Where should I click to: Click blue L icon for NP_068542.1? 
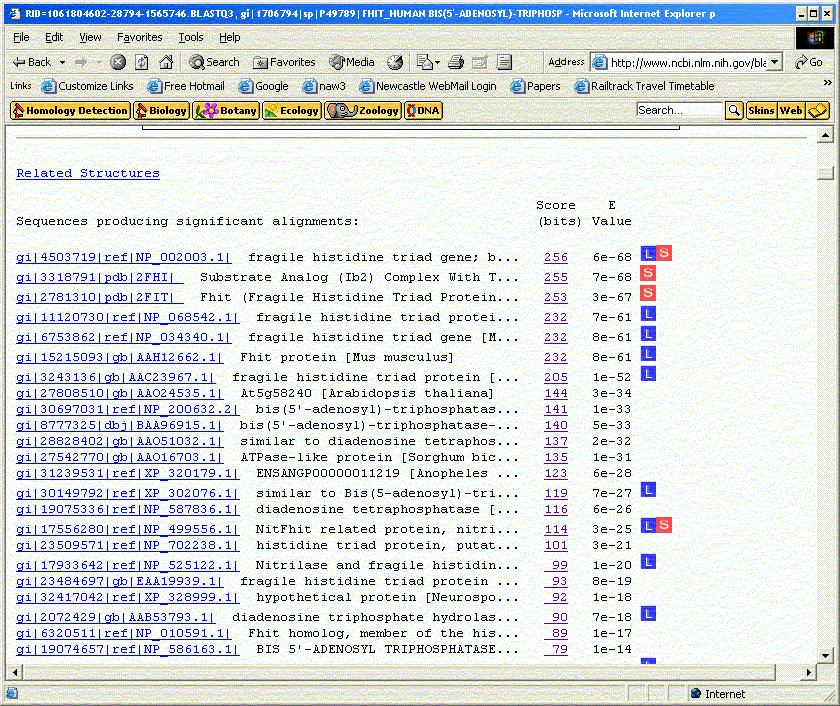648,314
